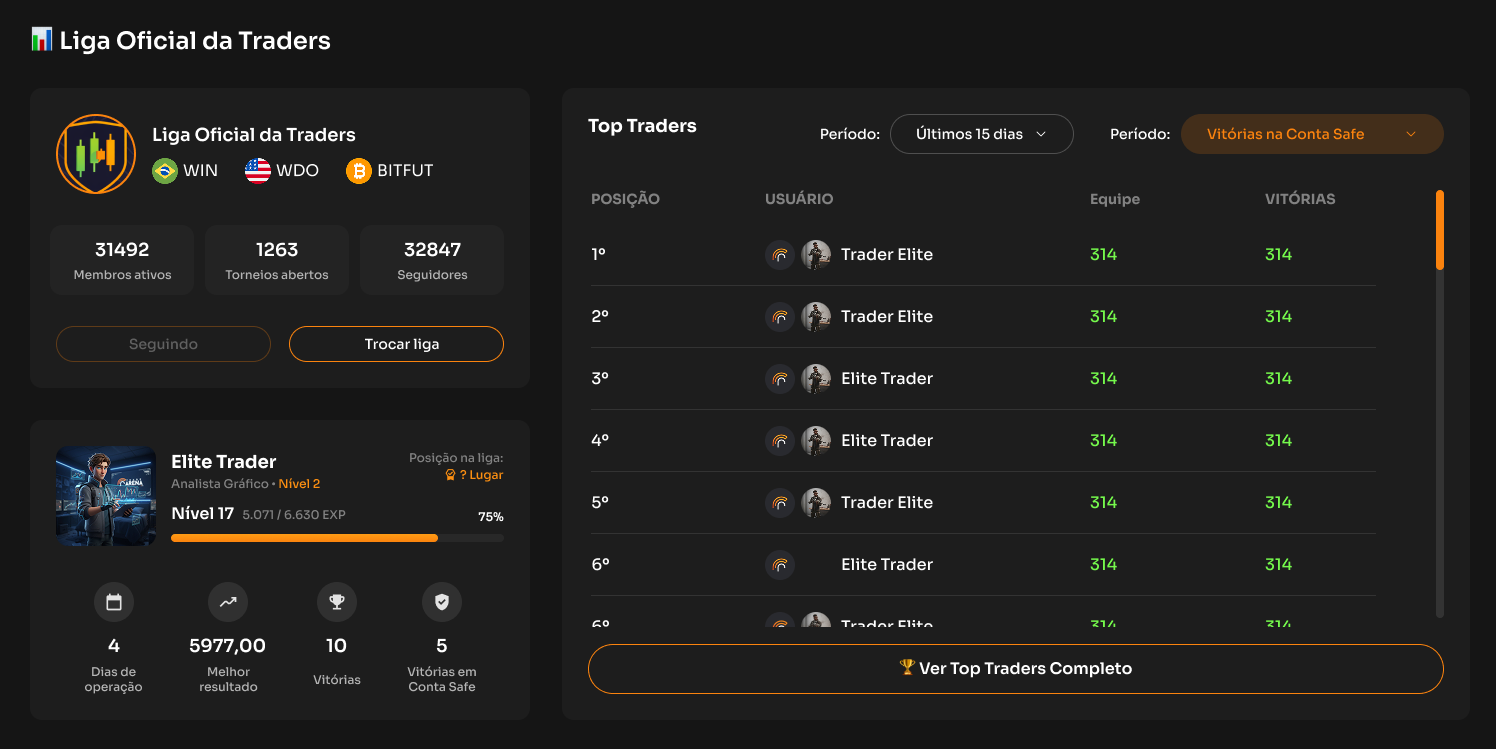This screenshot has width=1496, height=749.
Task: Click the Brazil flag icon next to WIN
Action: [165, 171]
